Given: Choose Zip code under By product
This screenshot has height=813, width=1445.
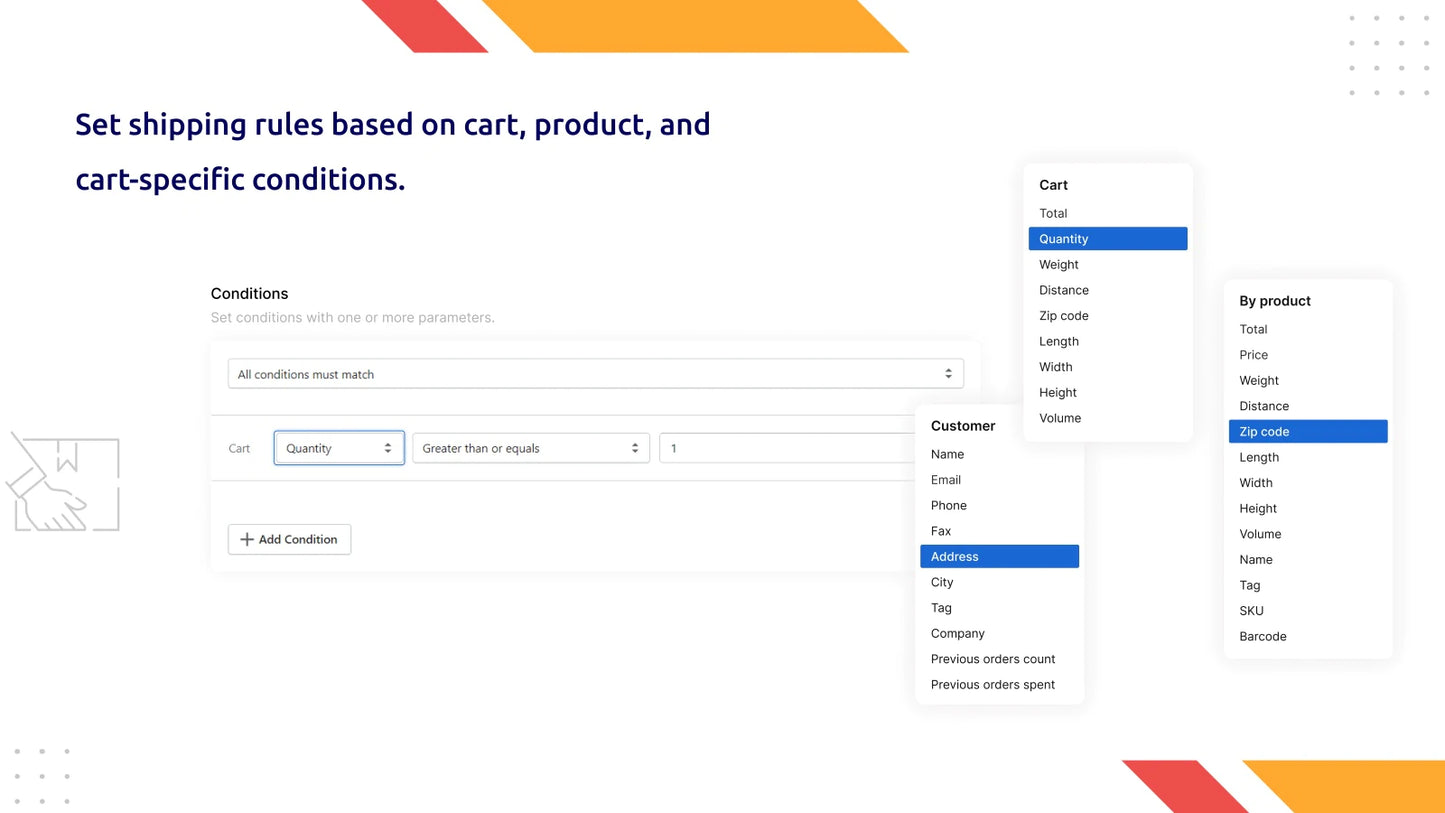Looking at the screenshot, I should (x=1263, y=431).
